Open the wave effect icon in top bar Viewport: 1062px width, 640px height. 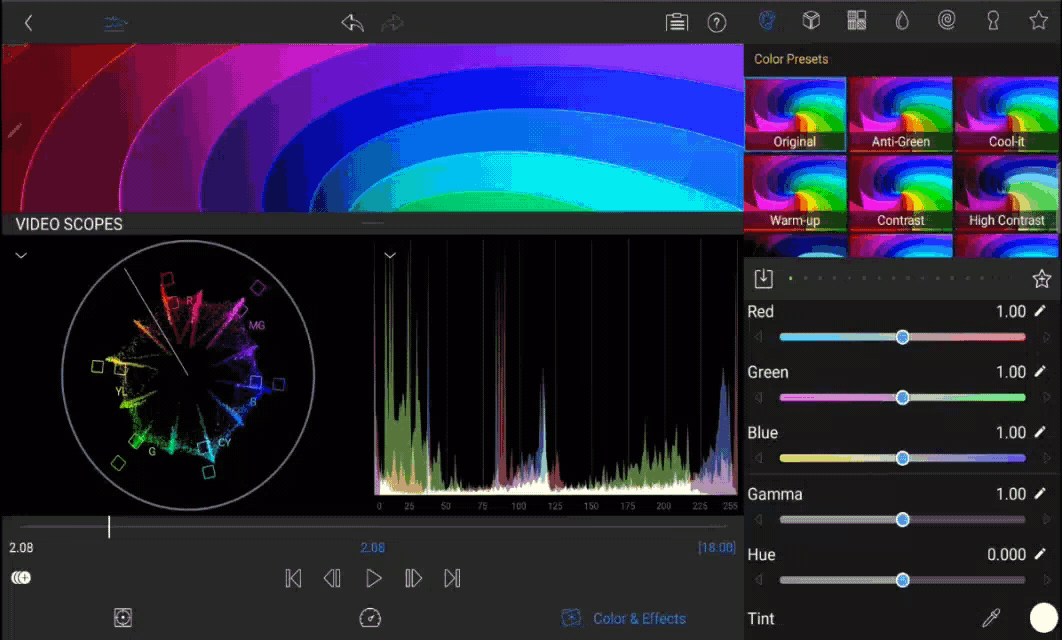(115, 24)
